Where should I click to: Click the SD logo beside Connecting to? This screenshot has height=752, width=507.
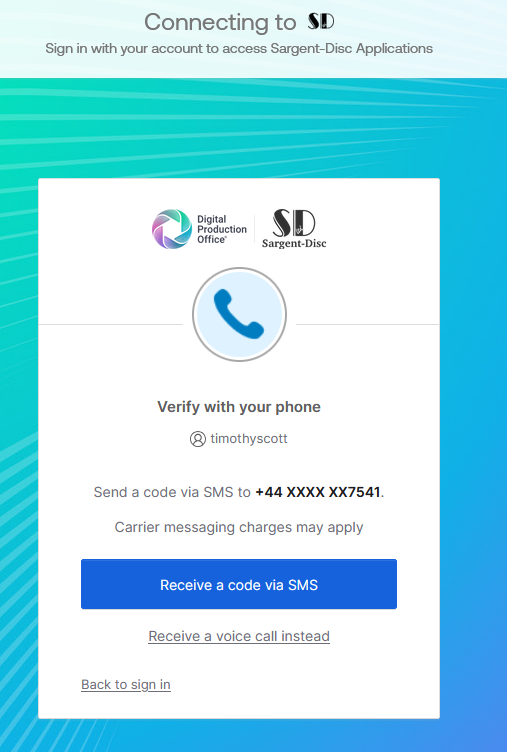coord(320,21)
